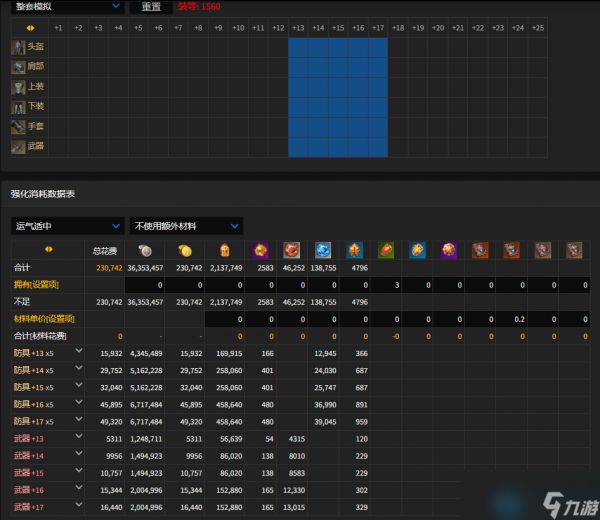The image size is (600, 520).
Task: Open the 运气适中 luck dropdown
Action: pos(67,226)
